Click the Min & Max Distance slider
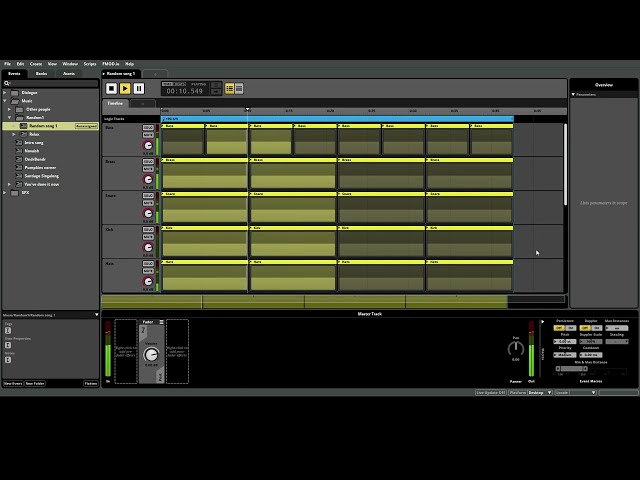The width and height of the screenshot is (640, 480). [x=571, y=369]
